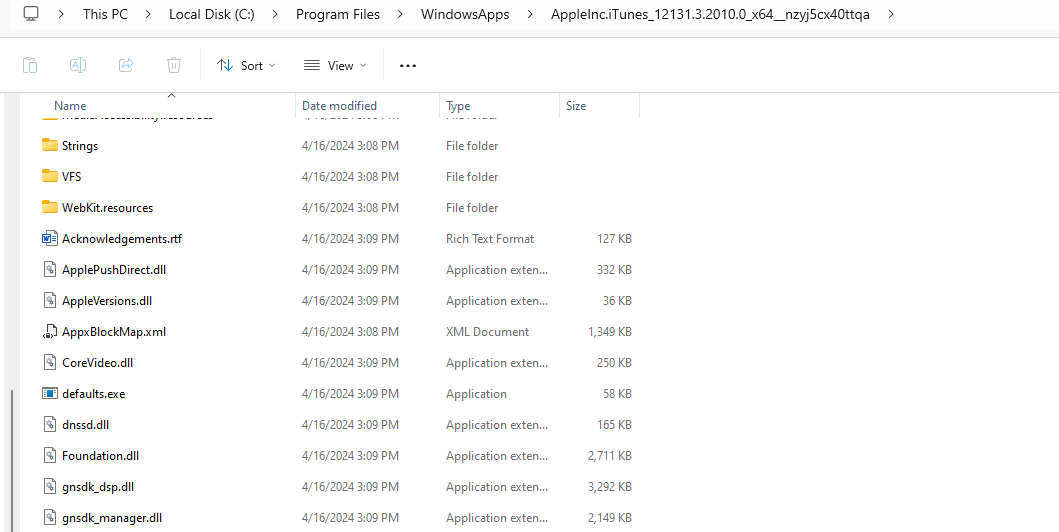This screenshot has width=1059, height=532.
Task: Click the defaults.exe application icon
Action: (x=49, y=394)
